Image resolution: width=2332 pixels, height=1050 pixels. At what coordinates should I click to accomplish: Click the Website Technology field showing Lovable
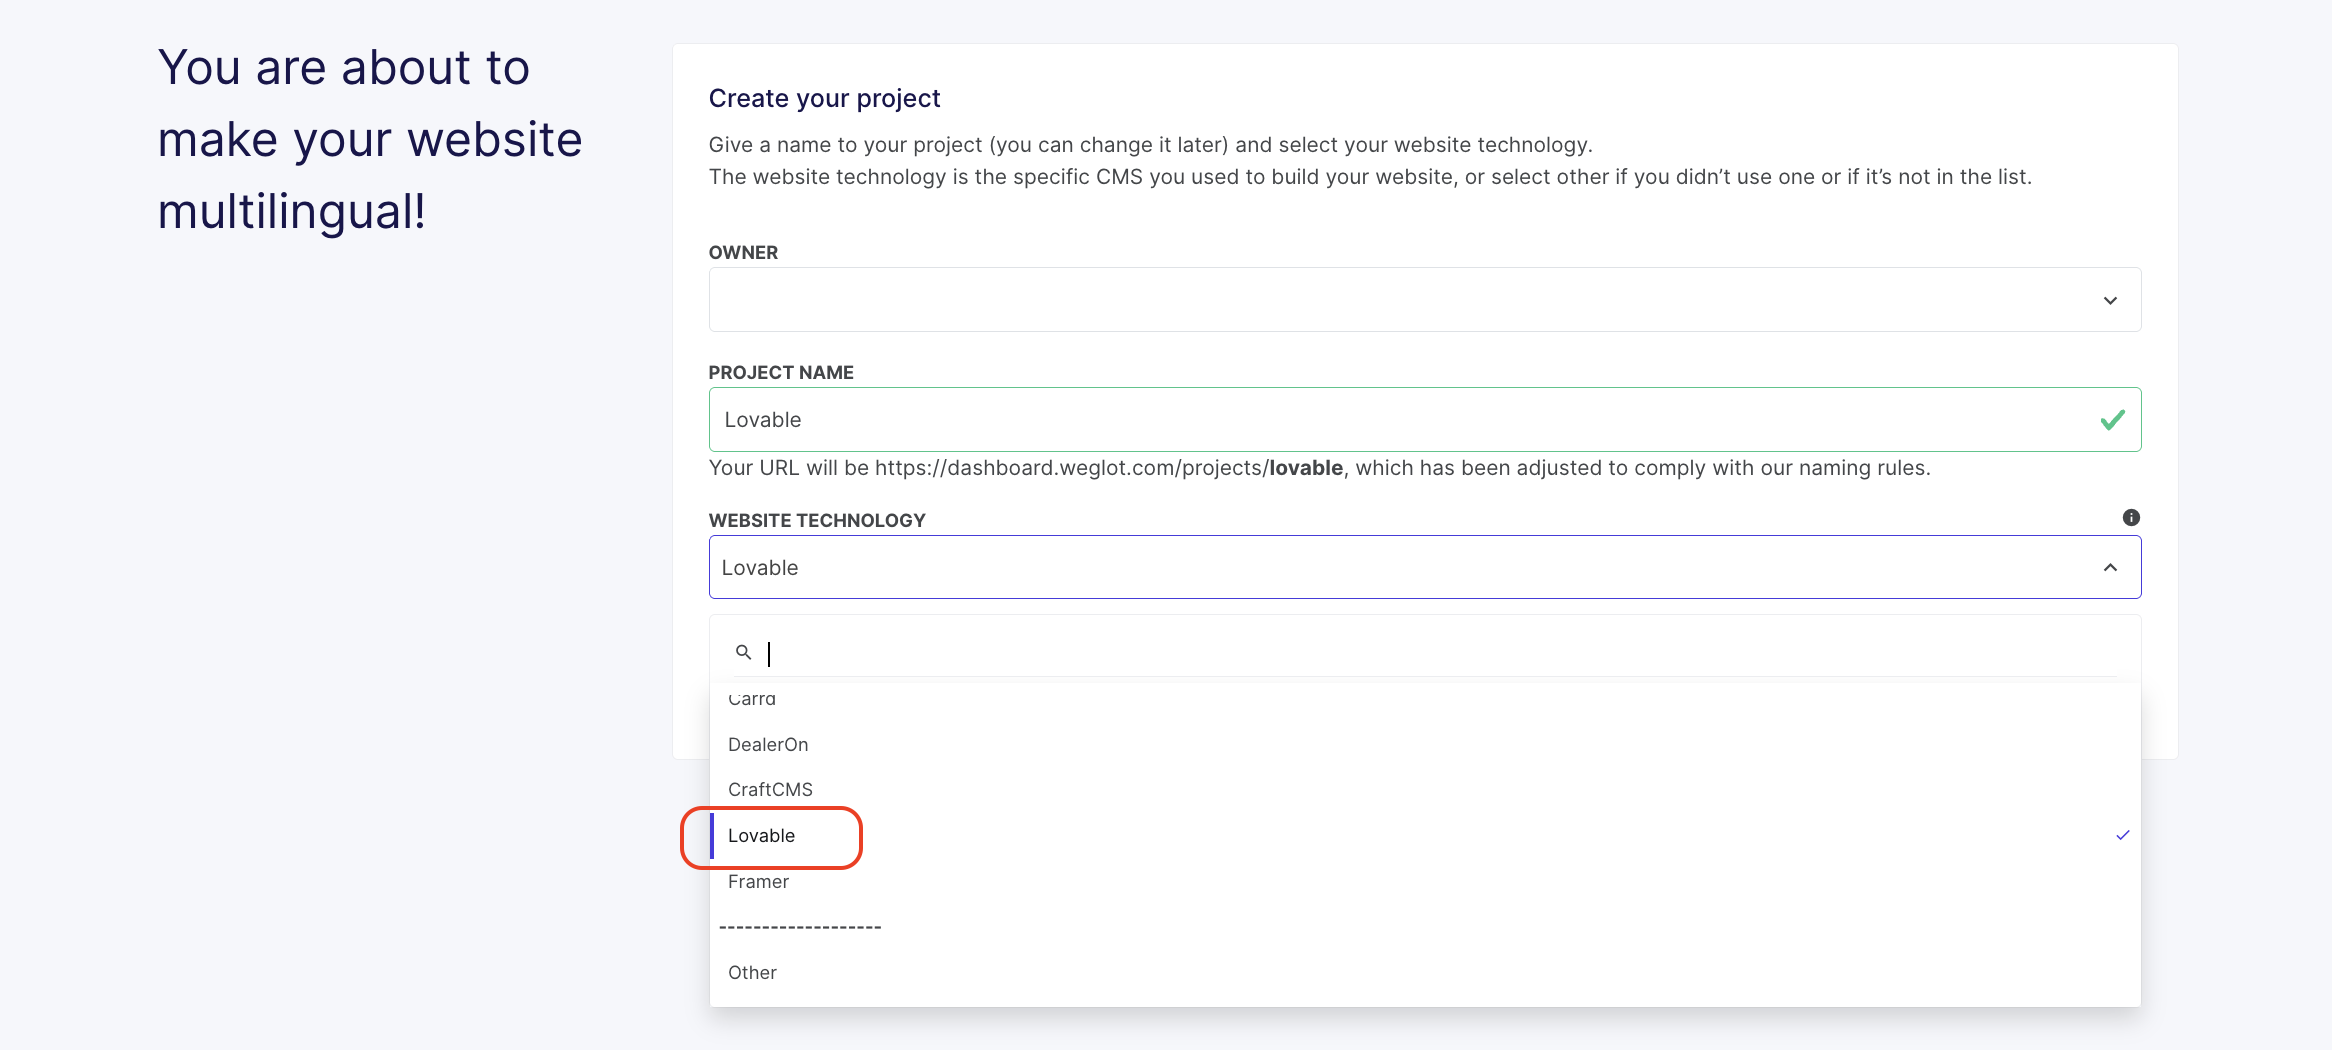(x=1400, y=567)
